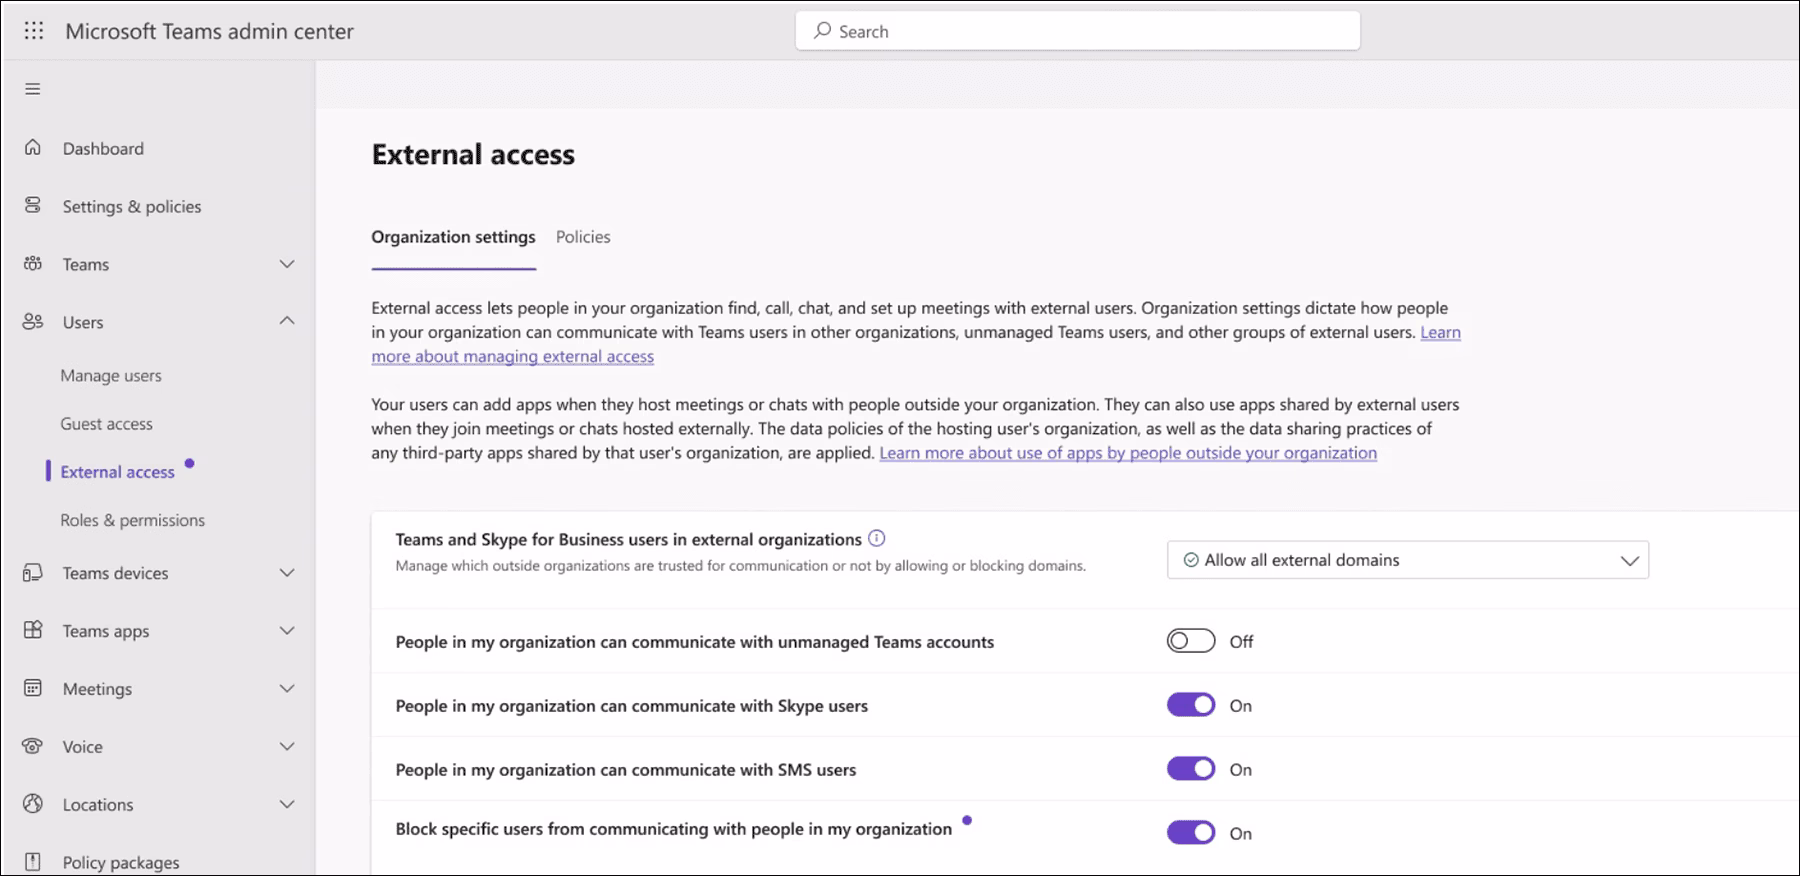Click the Settings & policies label
The image size is (1800, 876).
coord(132,206)
